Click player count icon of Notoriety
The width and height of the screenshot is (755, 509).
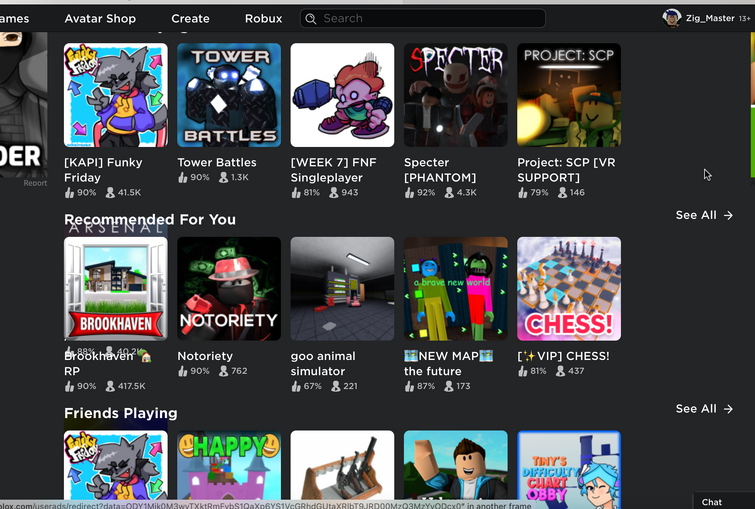pos(223,371)
